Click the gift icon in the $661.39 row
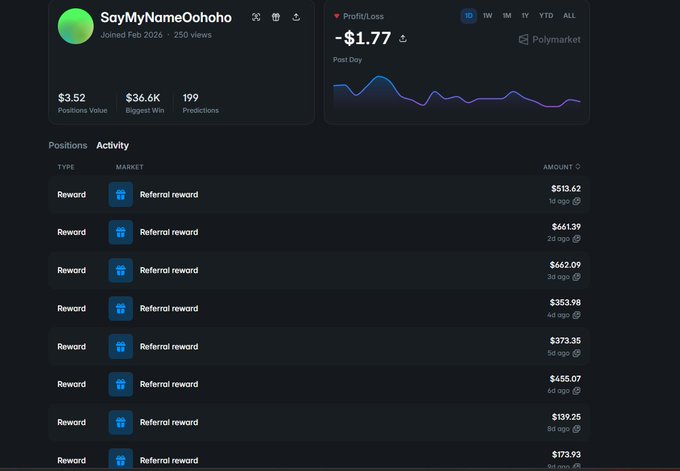 coord(121,232)
